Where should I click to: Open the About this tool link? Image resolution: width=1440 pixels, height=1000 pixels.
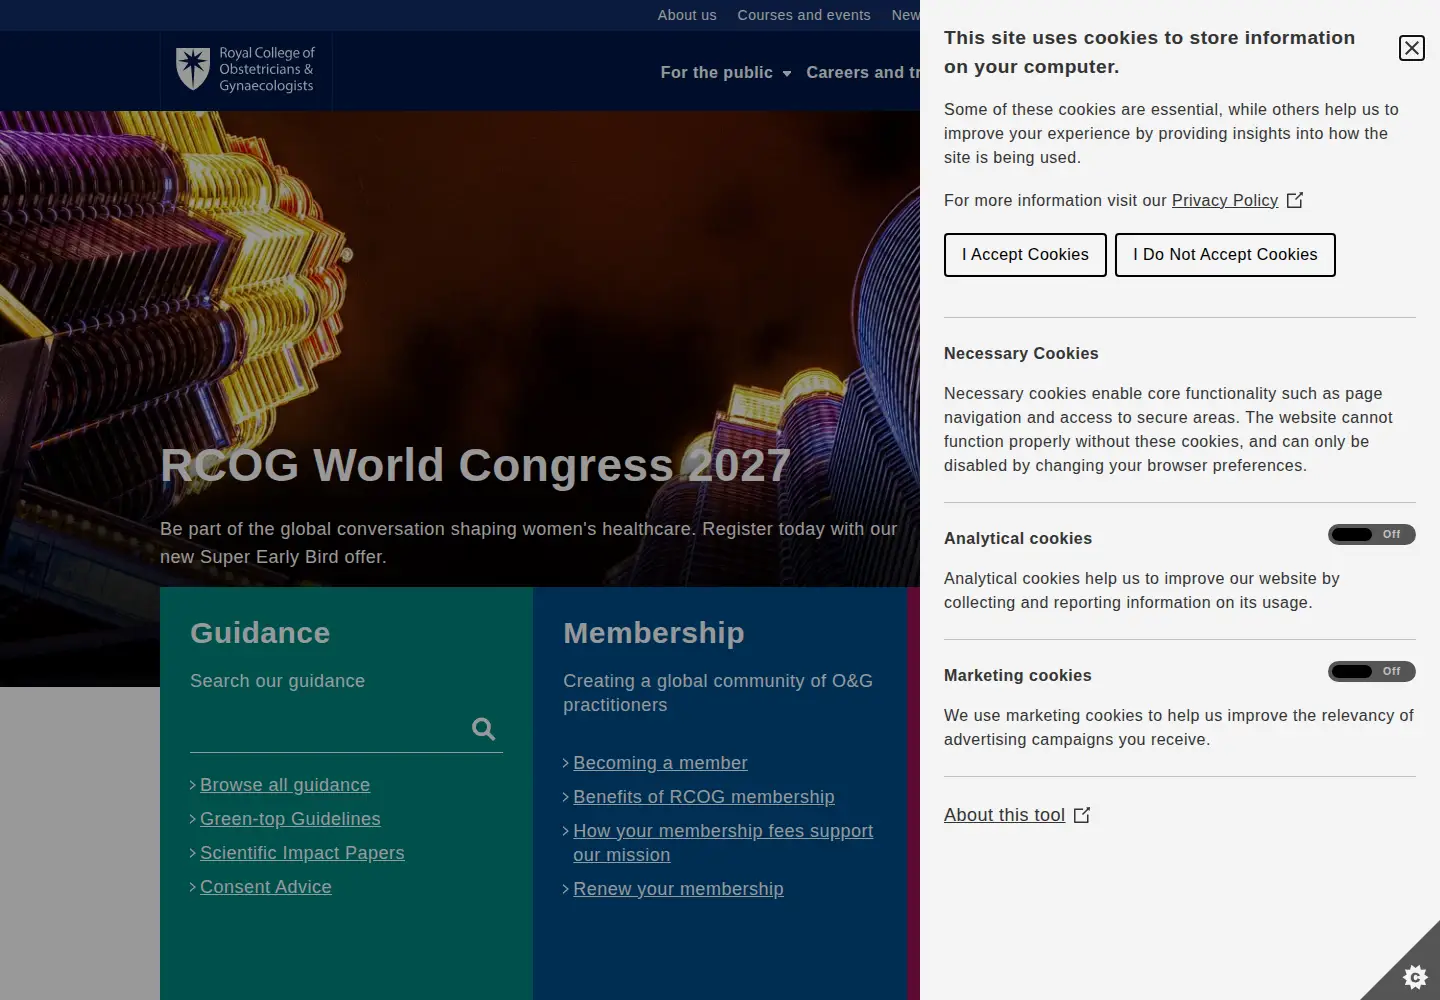coord(1004,815)
